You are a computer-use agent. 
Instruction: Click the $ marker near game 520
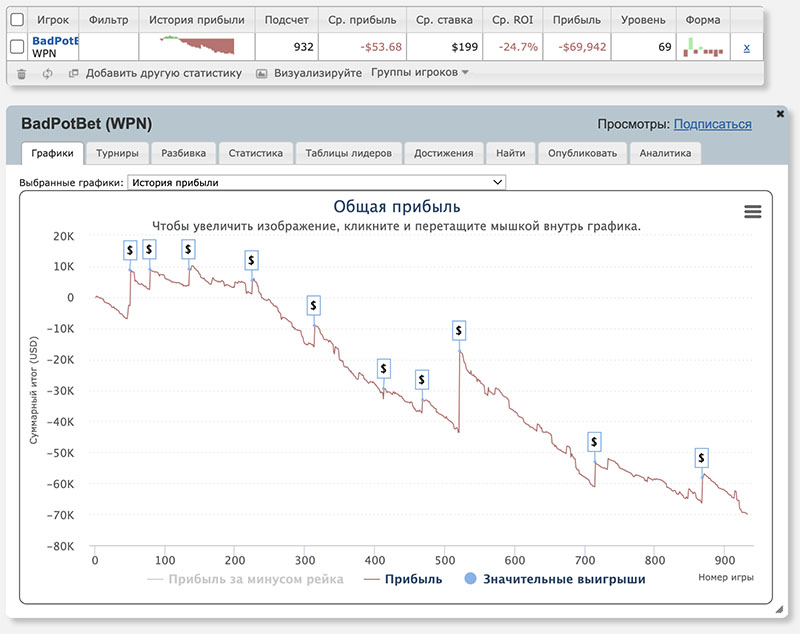[459, 330]
